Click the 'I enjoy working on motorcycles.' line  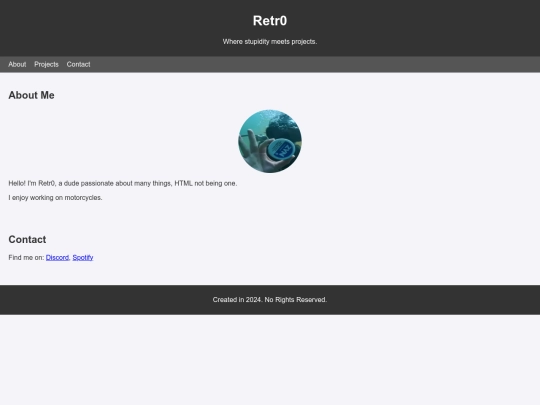point(55,198)
